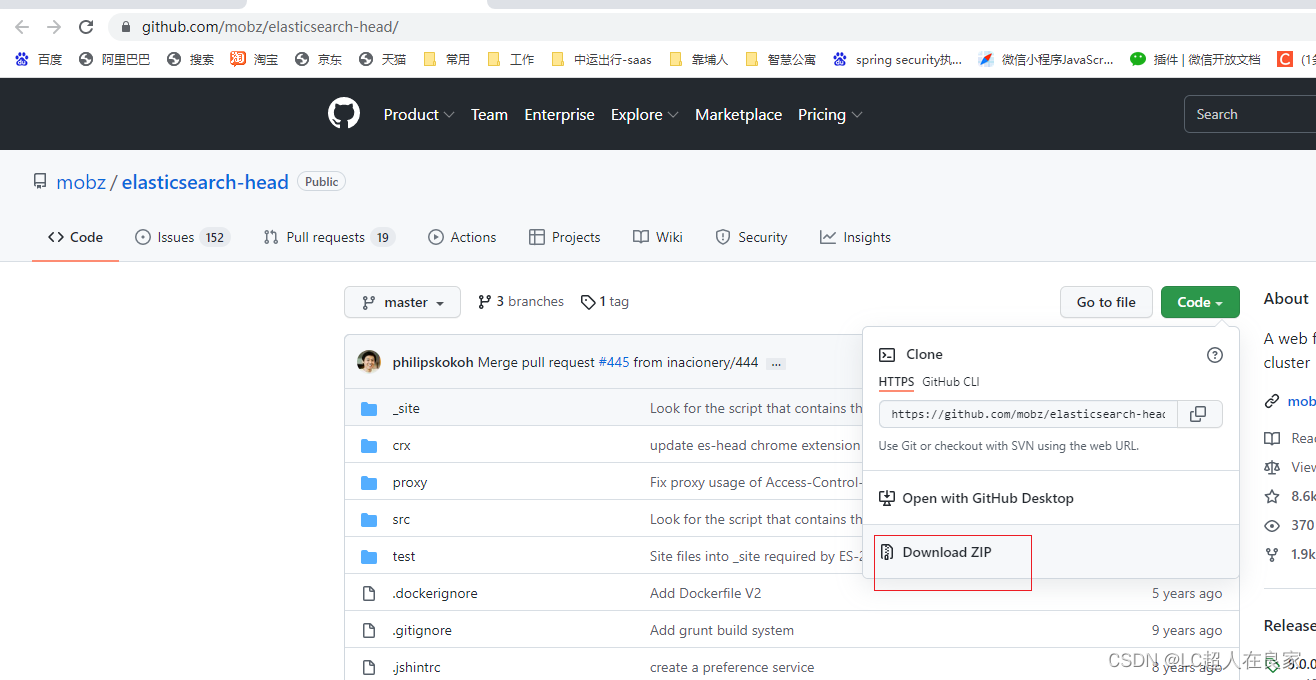Open the Marketplace link
Screen dimensions: 1316x680
click(738, 114)
